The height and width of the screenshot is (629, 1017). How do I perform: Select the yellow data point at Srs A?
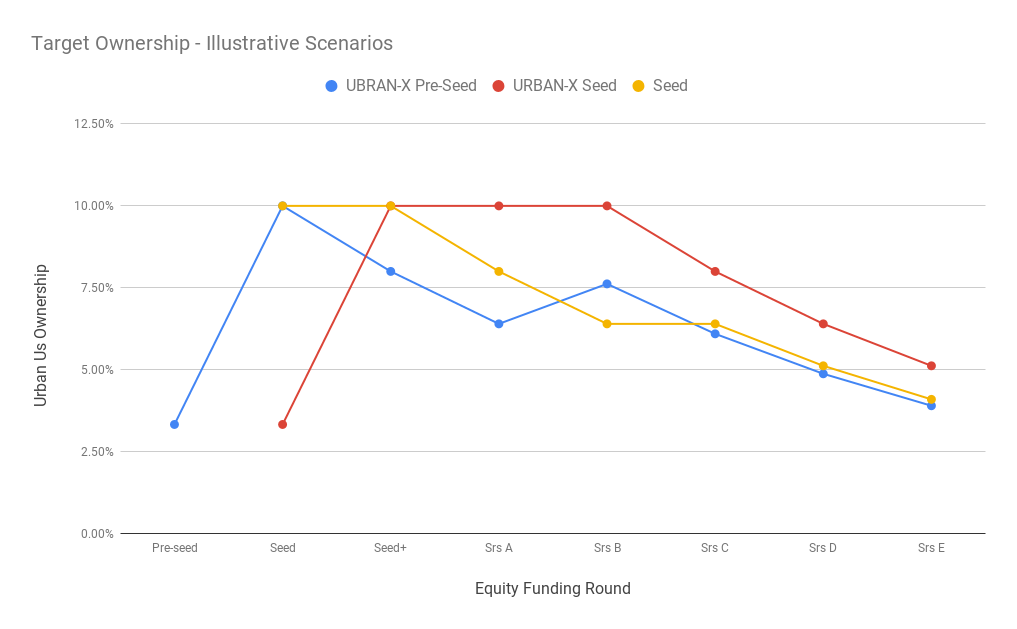[499, 271]
